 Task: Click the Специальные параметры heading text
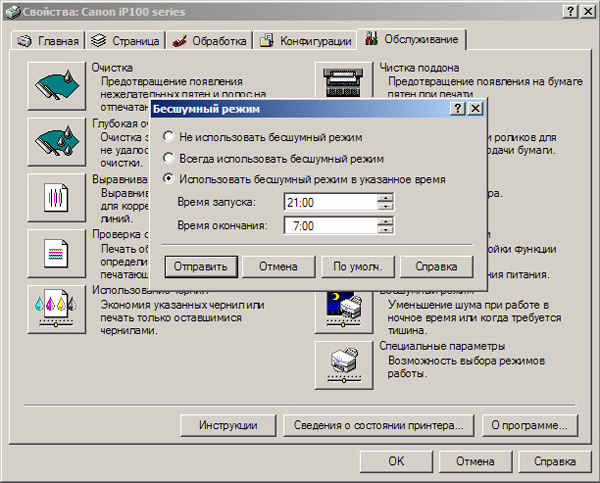(442, 346)
